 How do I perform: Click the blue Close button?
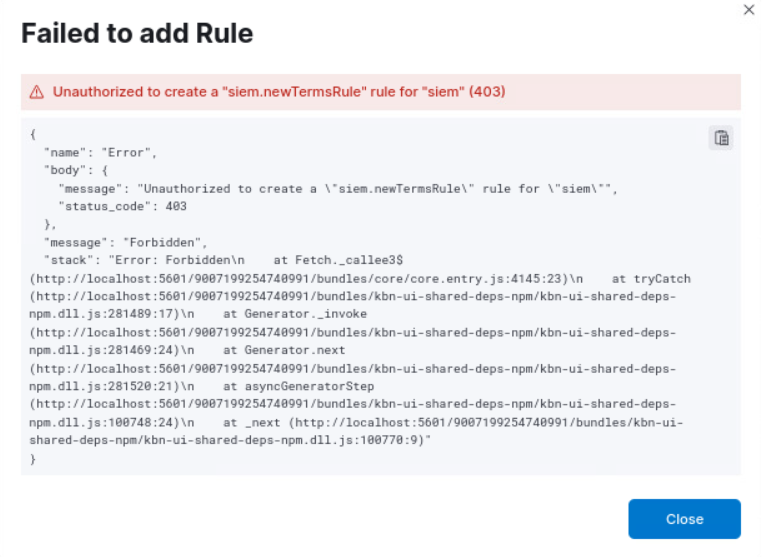(x=684, y=519)
